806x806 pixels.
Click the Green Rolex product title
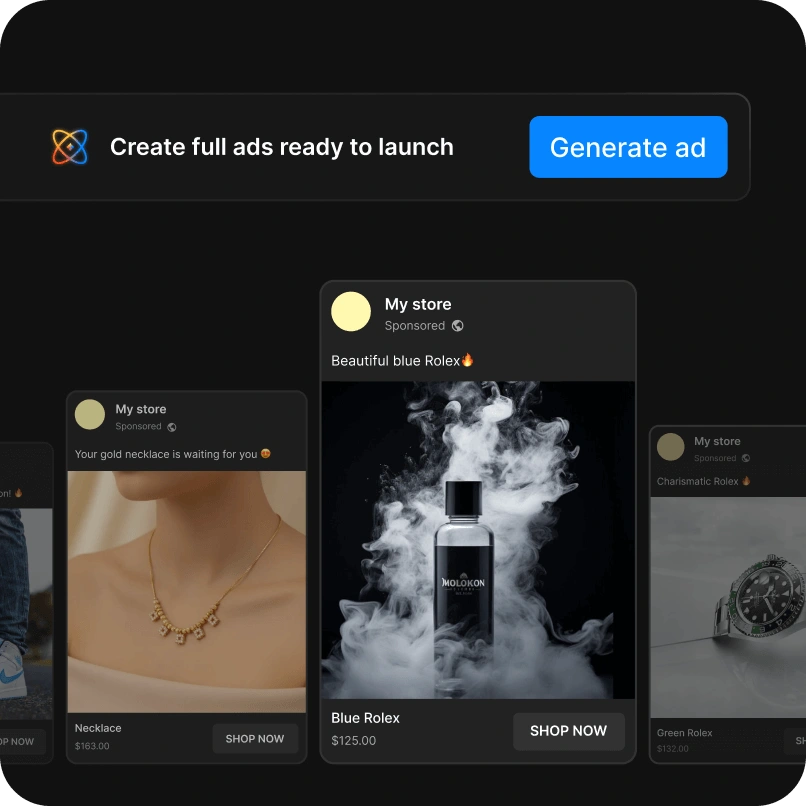[685, 733]
